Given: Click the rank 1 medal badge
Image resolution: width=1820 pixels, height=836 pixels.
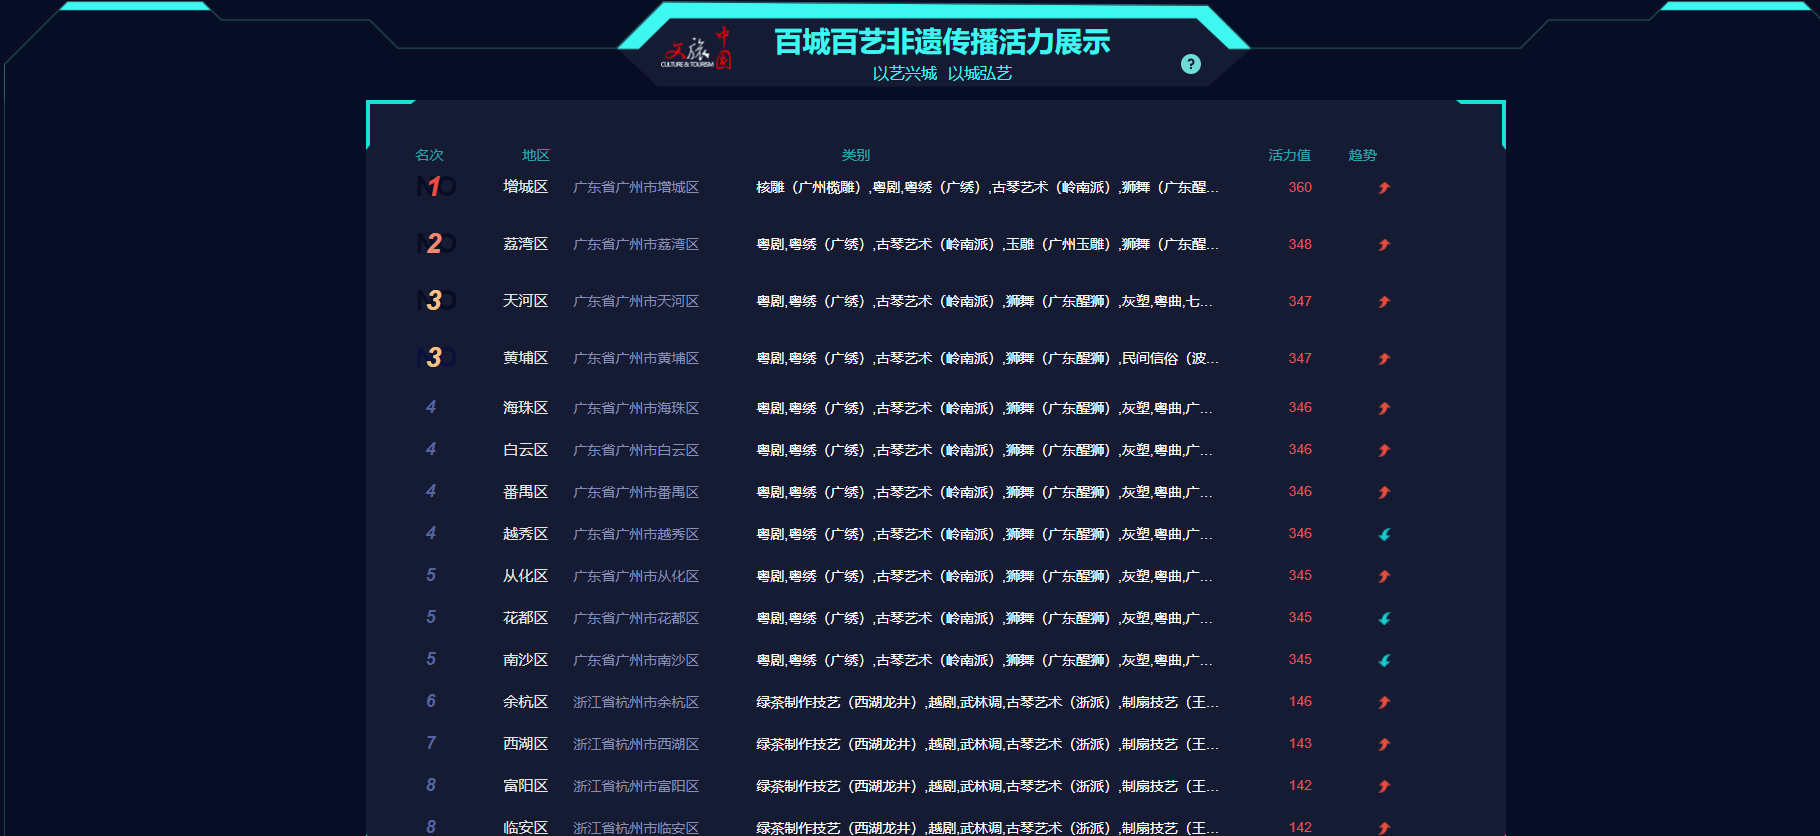Looking at the screenshot, I should [x=435, y=187].
